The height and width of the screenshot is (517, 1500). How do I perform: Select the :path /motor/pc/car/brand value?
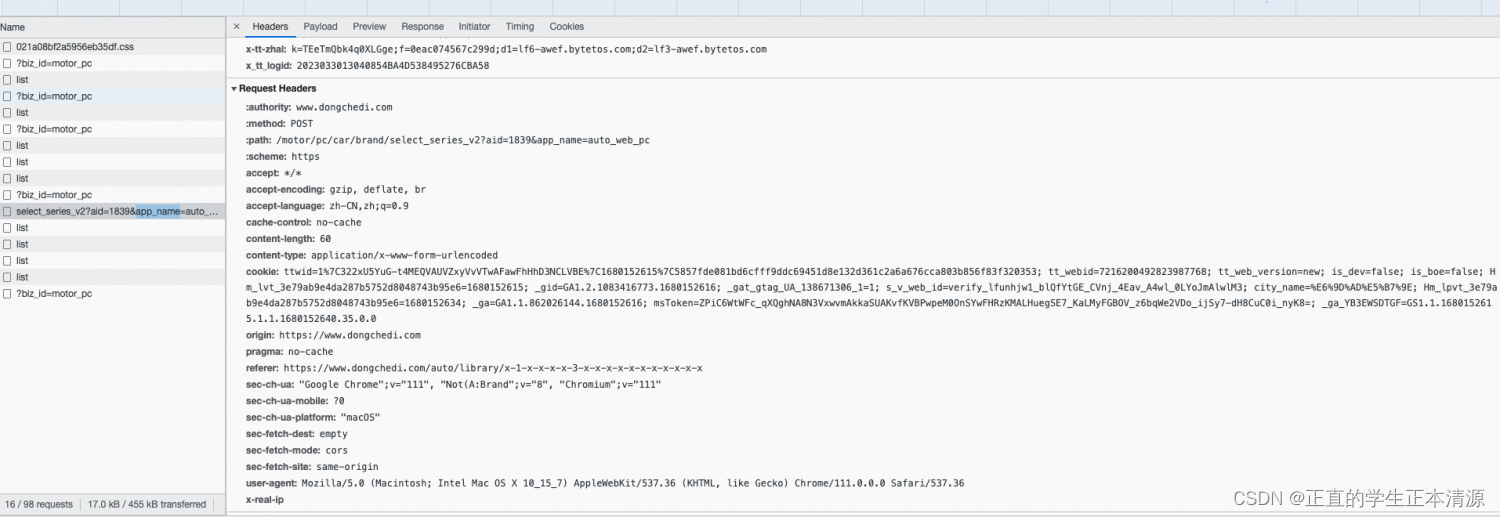[463, 140]
